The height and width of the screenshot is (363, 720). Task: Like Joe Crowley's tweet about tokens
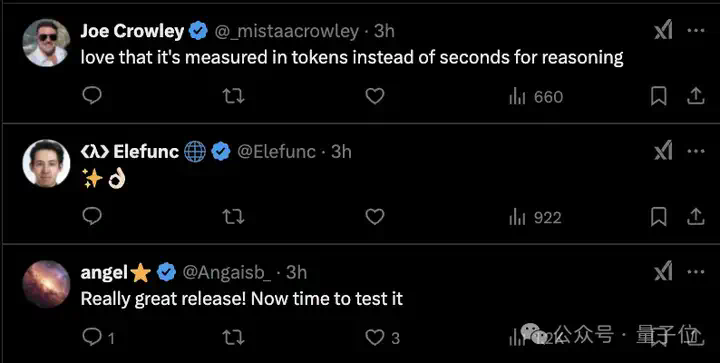tap(375, 96)
